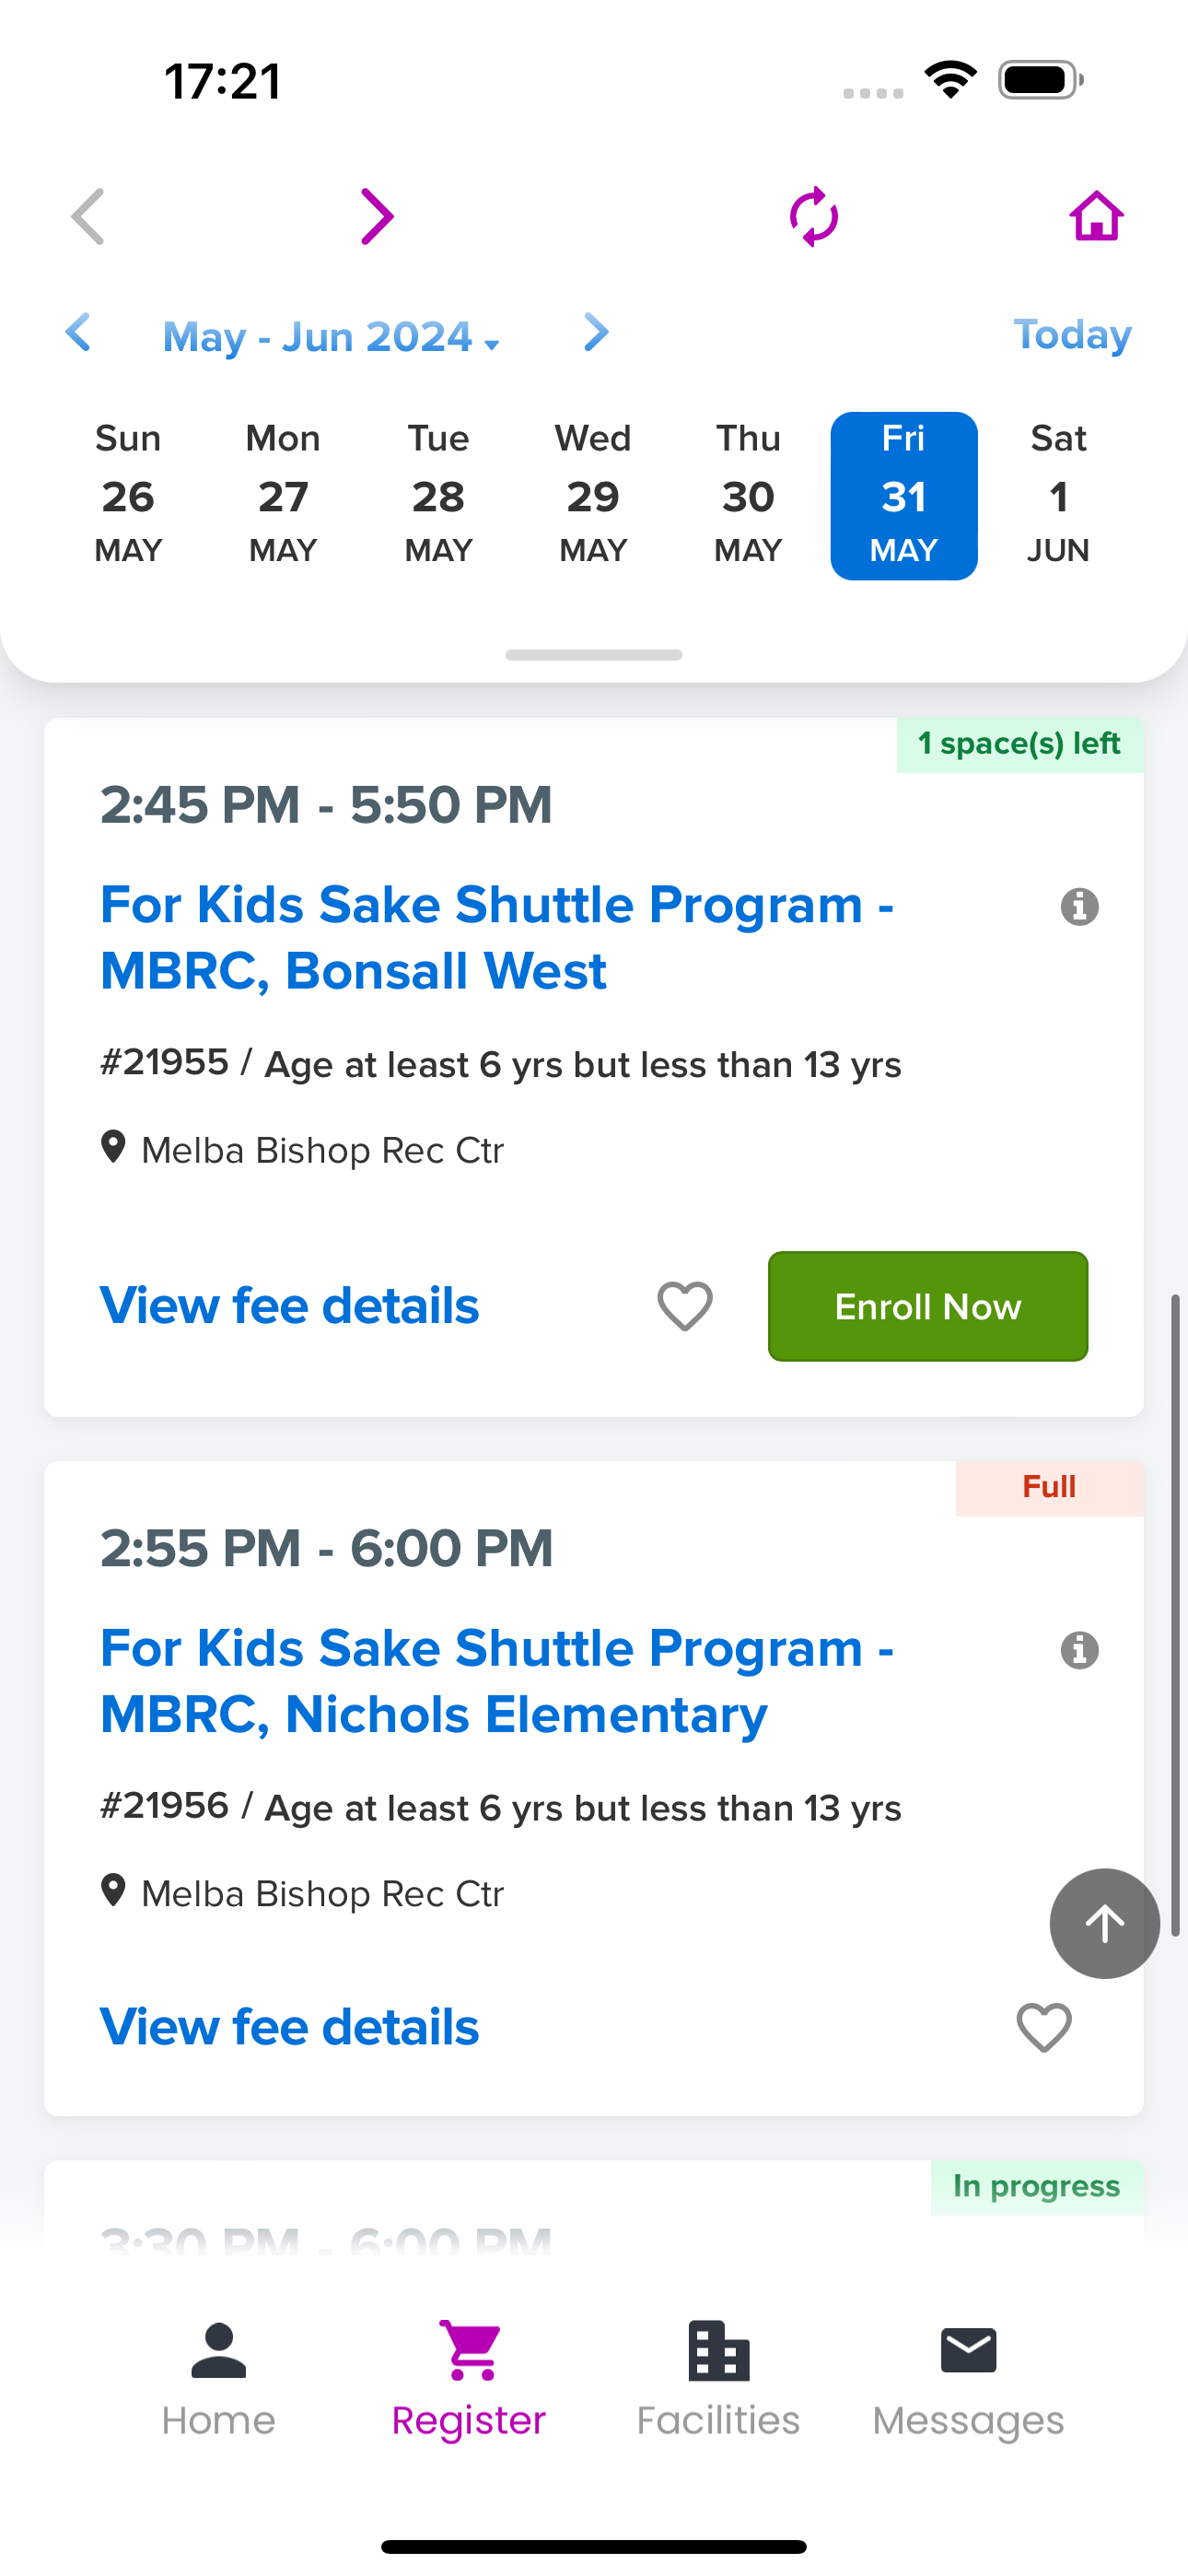Go back with gray chevron arrow
The width and height of the screenshot is (1188, 2576).
(x=88, y=216)
